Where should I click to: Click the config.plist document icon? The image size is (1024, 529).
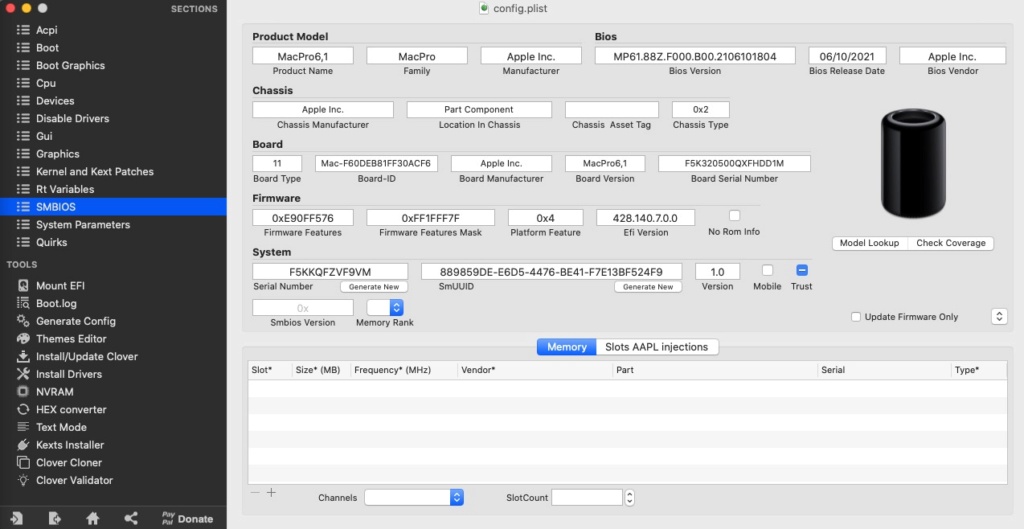[x=483, y=8]
